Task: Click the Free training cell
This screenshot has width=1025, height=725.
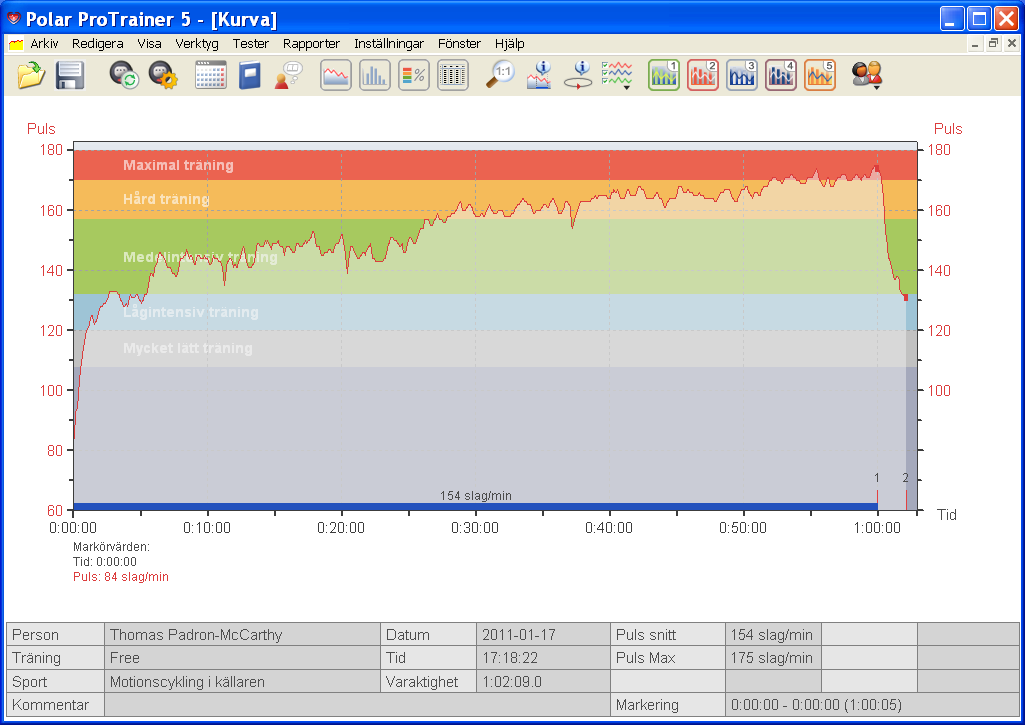Action: pyautogui.click(x=243, y=658)
